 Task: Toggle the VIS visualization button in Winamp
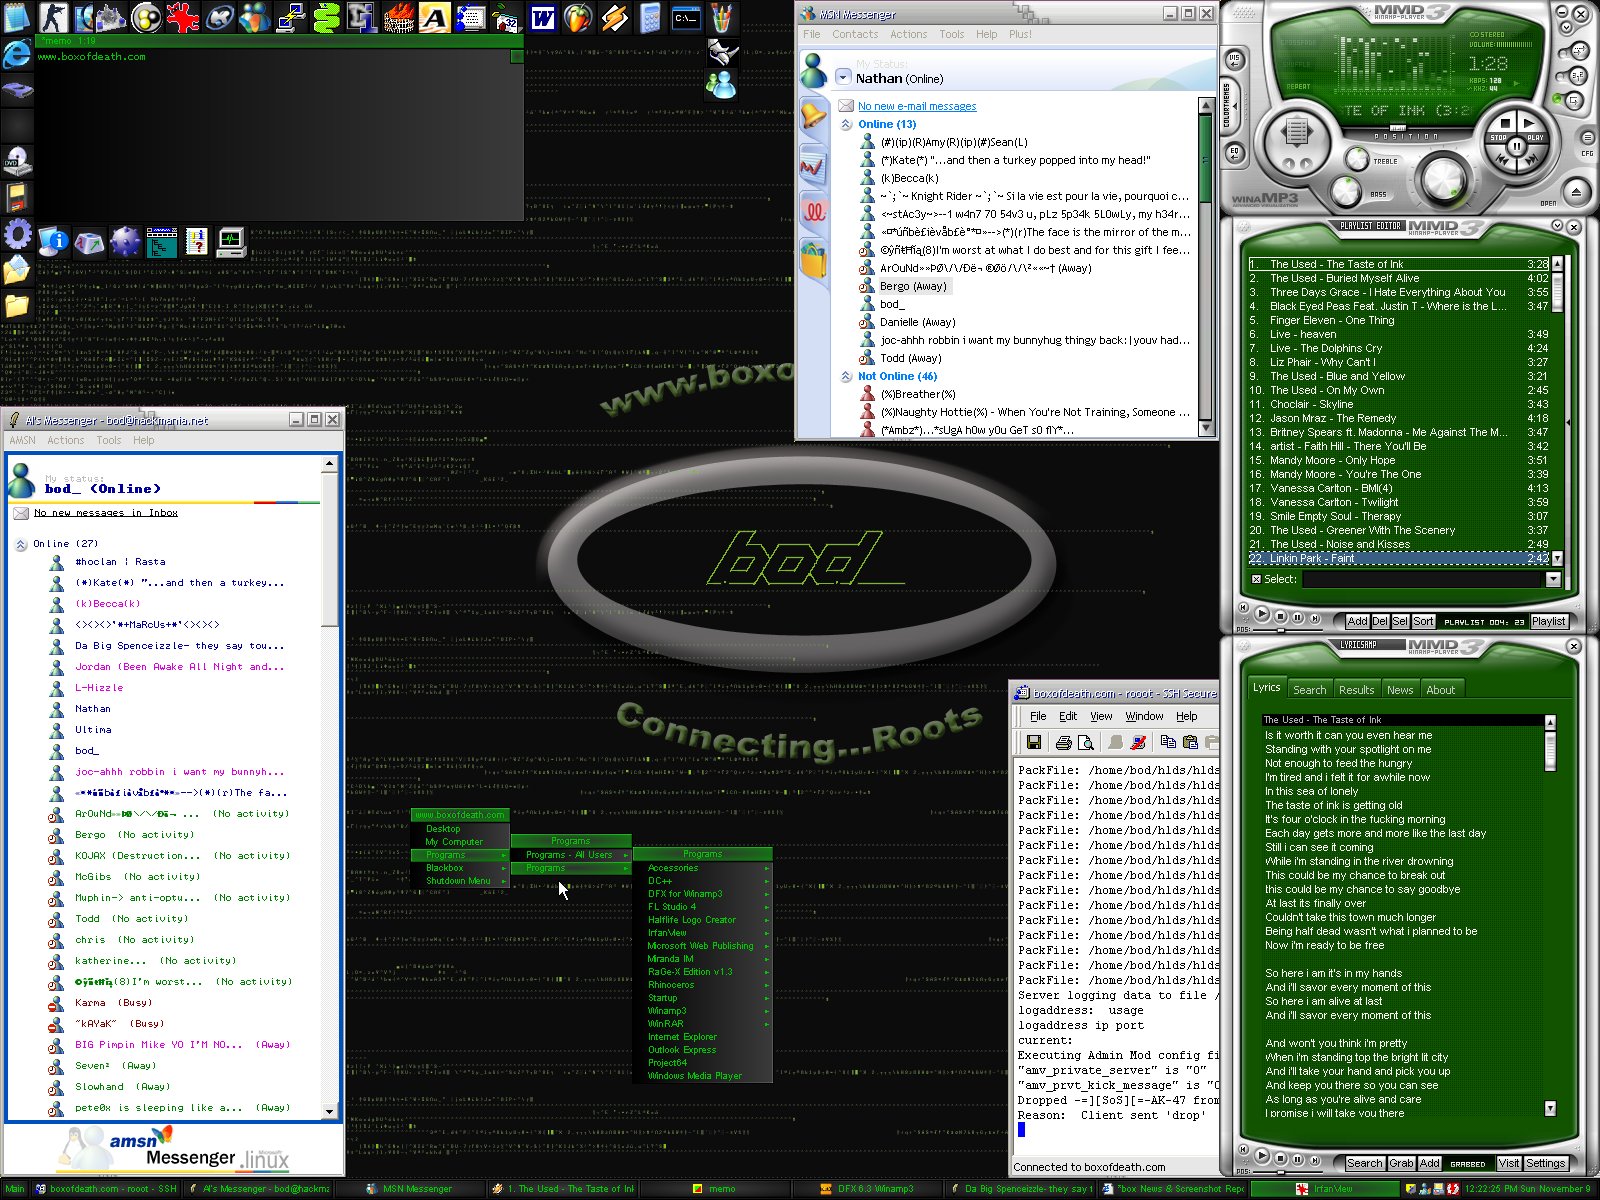pyautogui.click(x=1234, y=61)
